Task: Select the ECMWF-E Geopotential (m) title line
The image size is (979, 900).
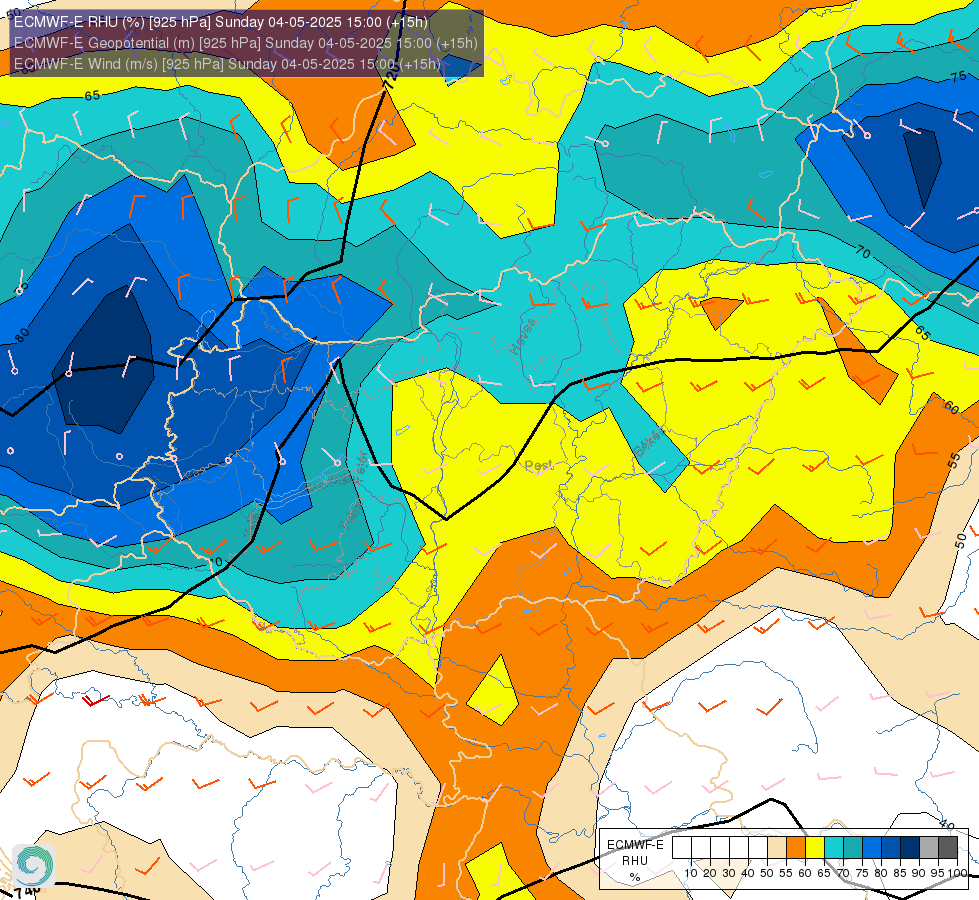Action: [245, 42]
